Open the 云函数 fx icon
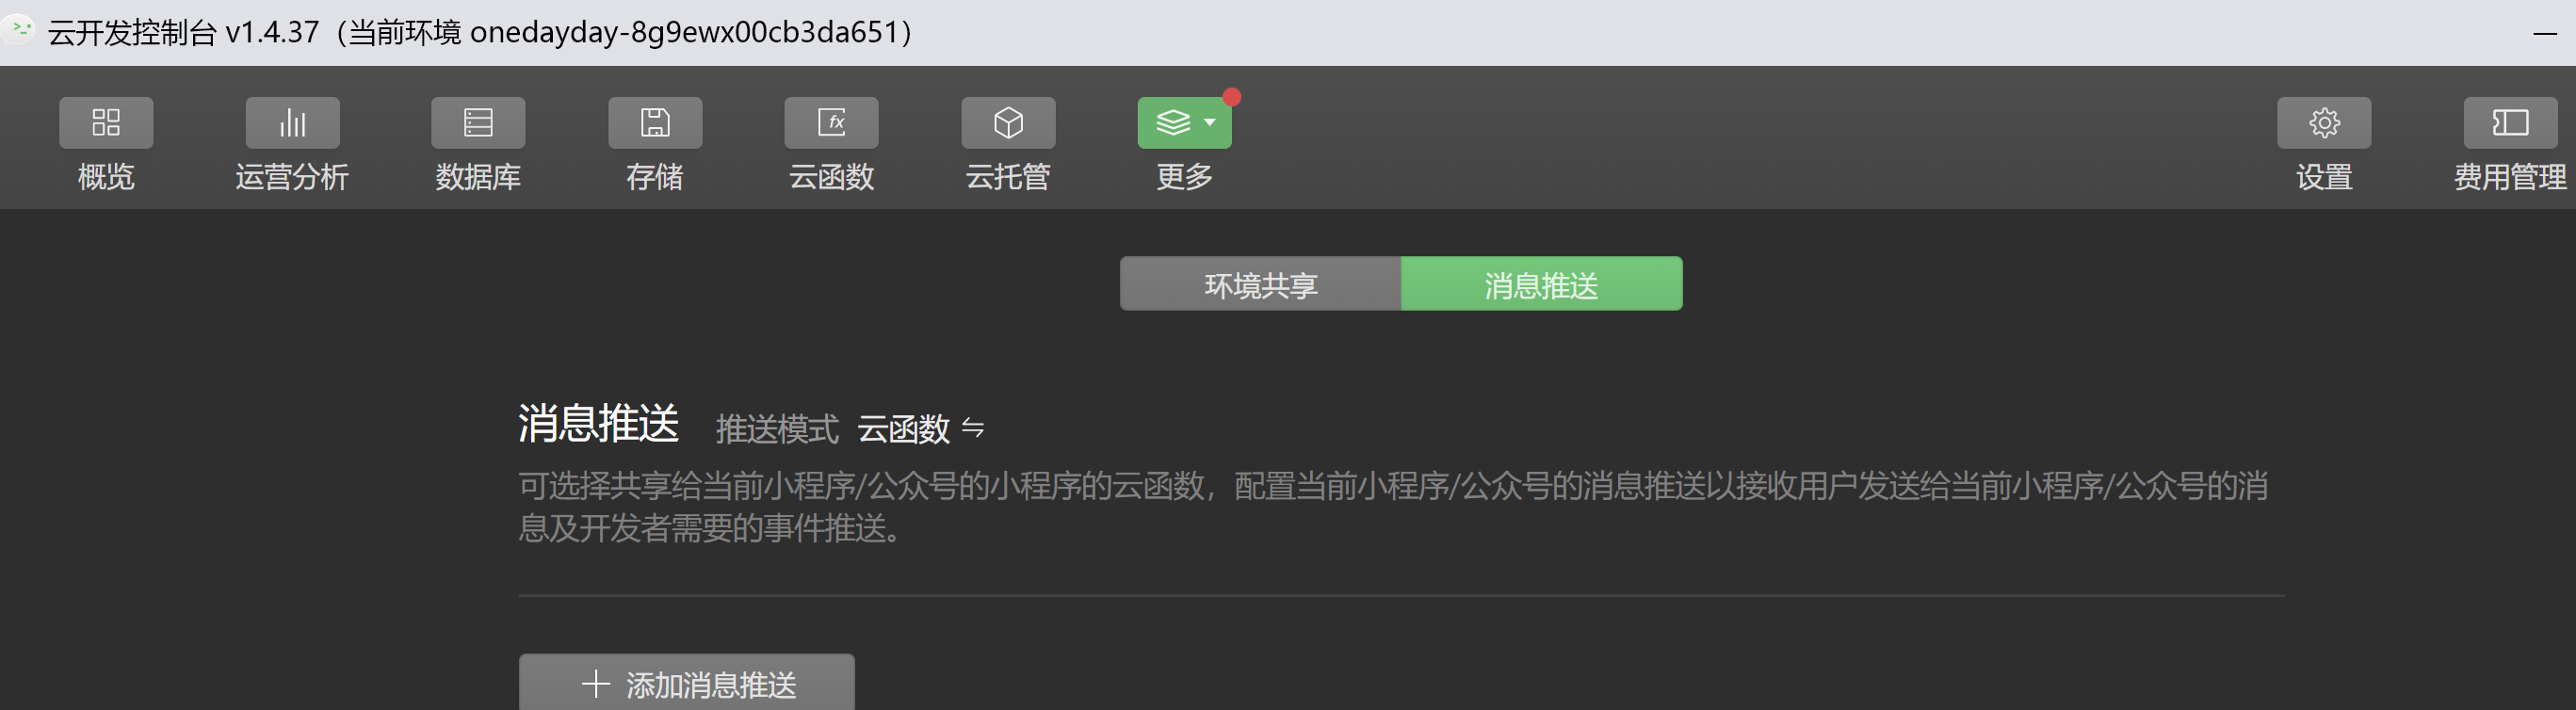This screenshot has width=2576, height=710. (831, 122)
